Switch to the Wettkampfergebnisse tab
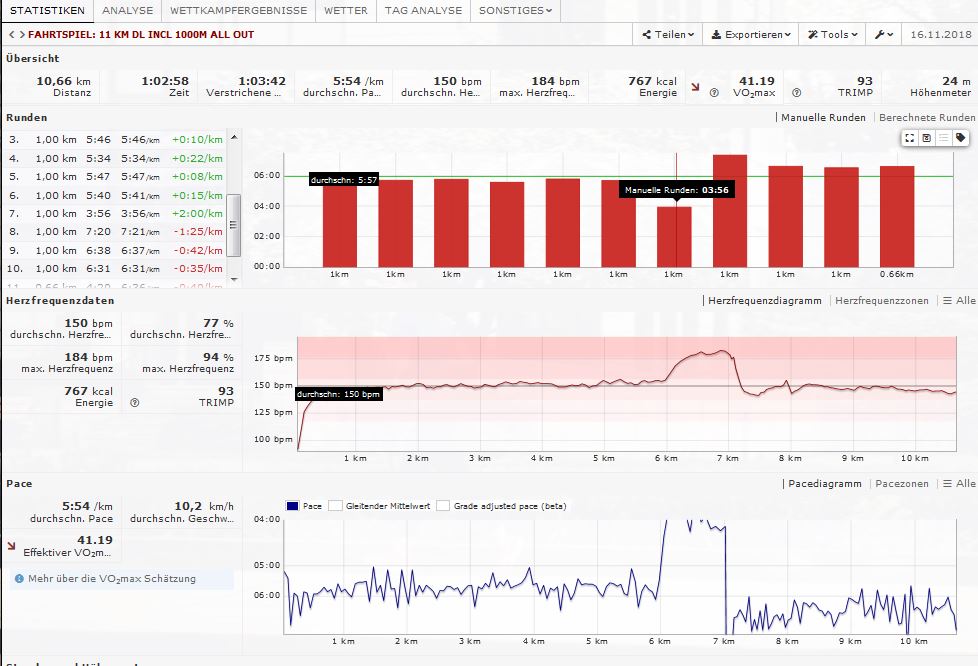978x666 pixels. coord(238,11)
